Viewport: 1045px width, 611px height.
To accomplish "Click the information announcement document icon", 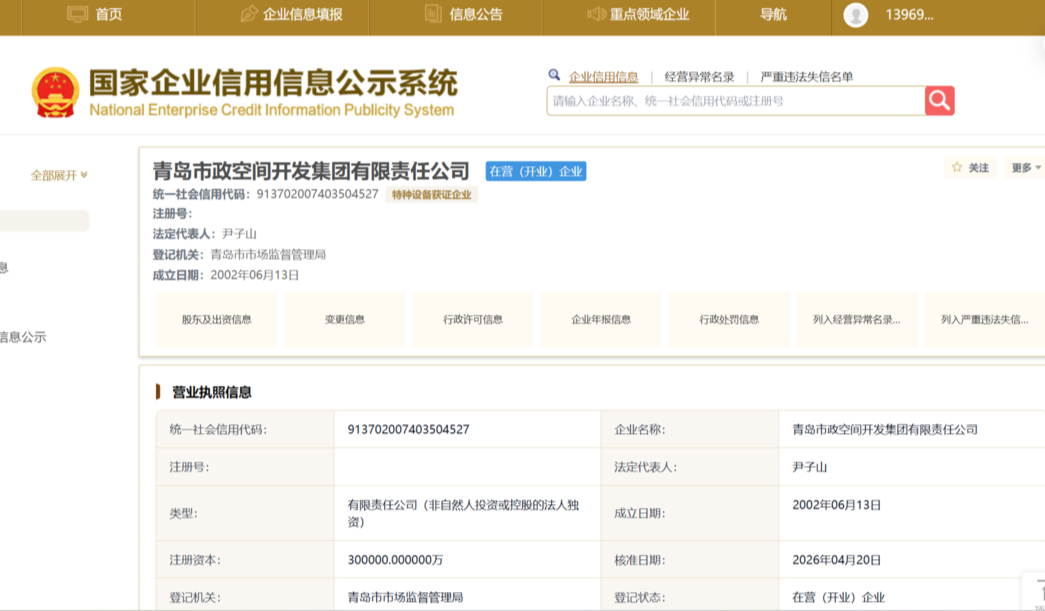I will pyautogui.click(x=433, y=14).
